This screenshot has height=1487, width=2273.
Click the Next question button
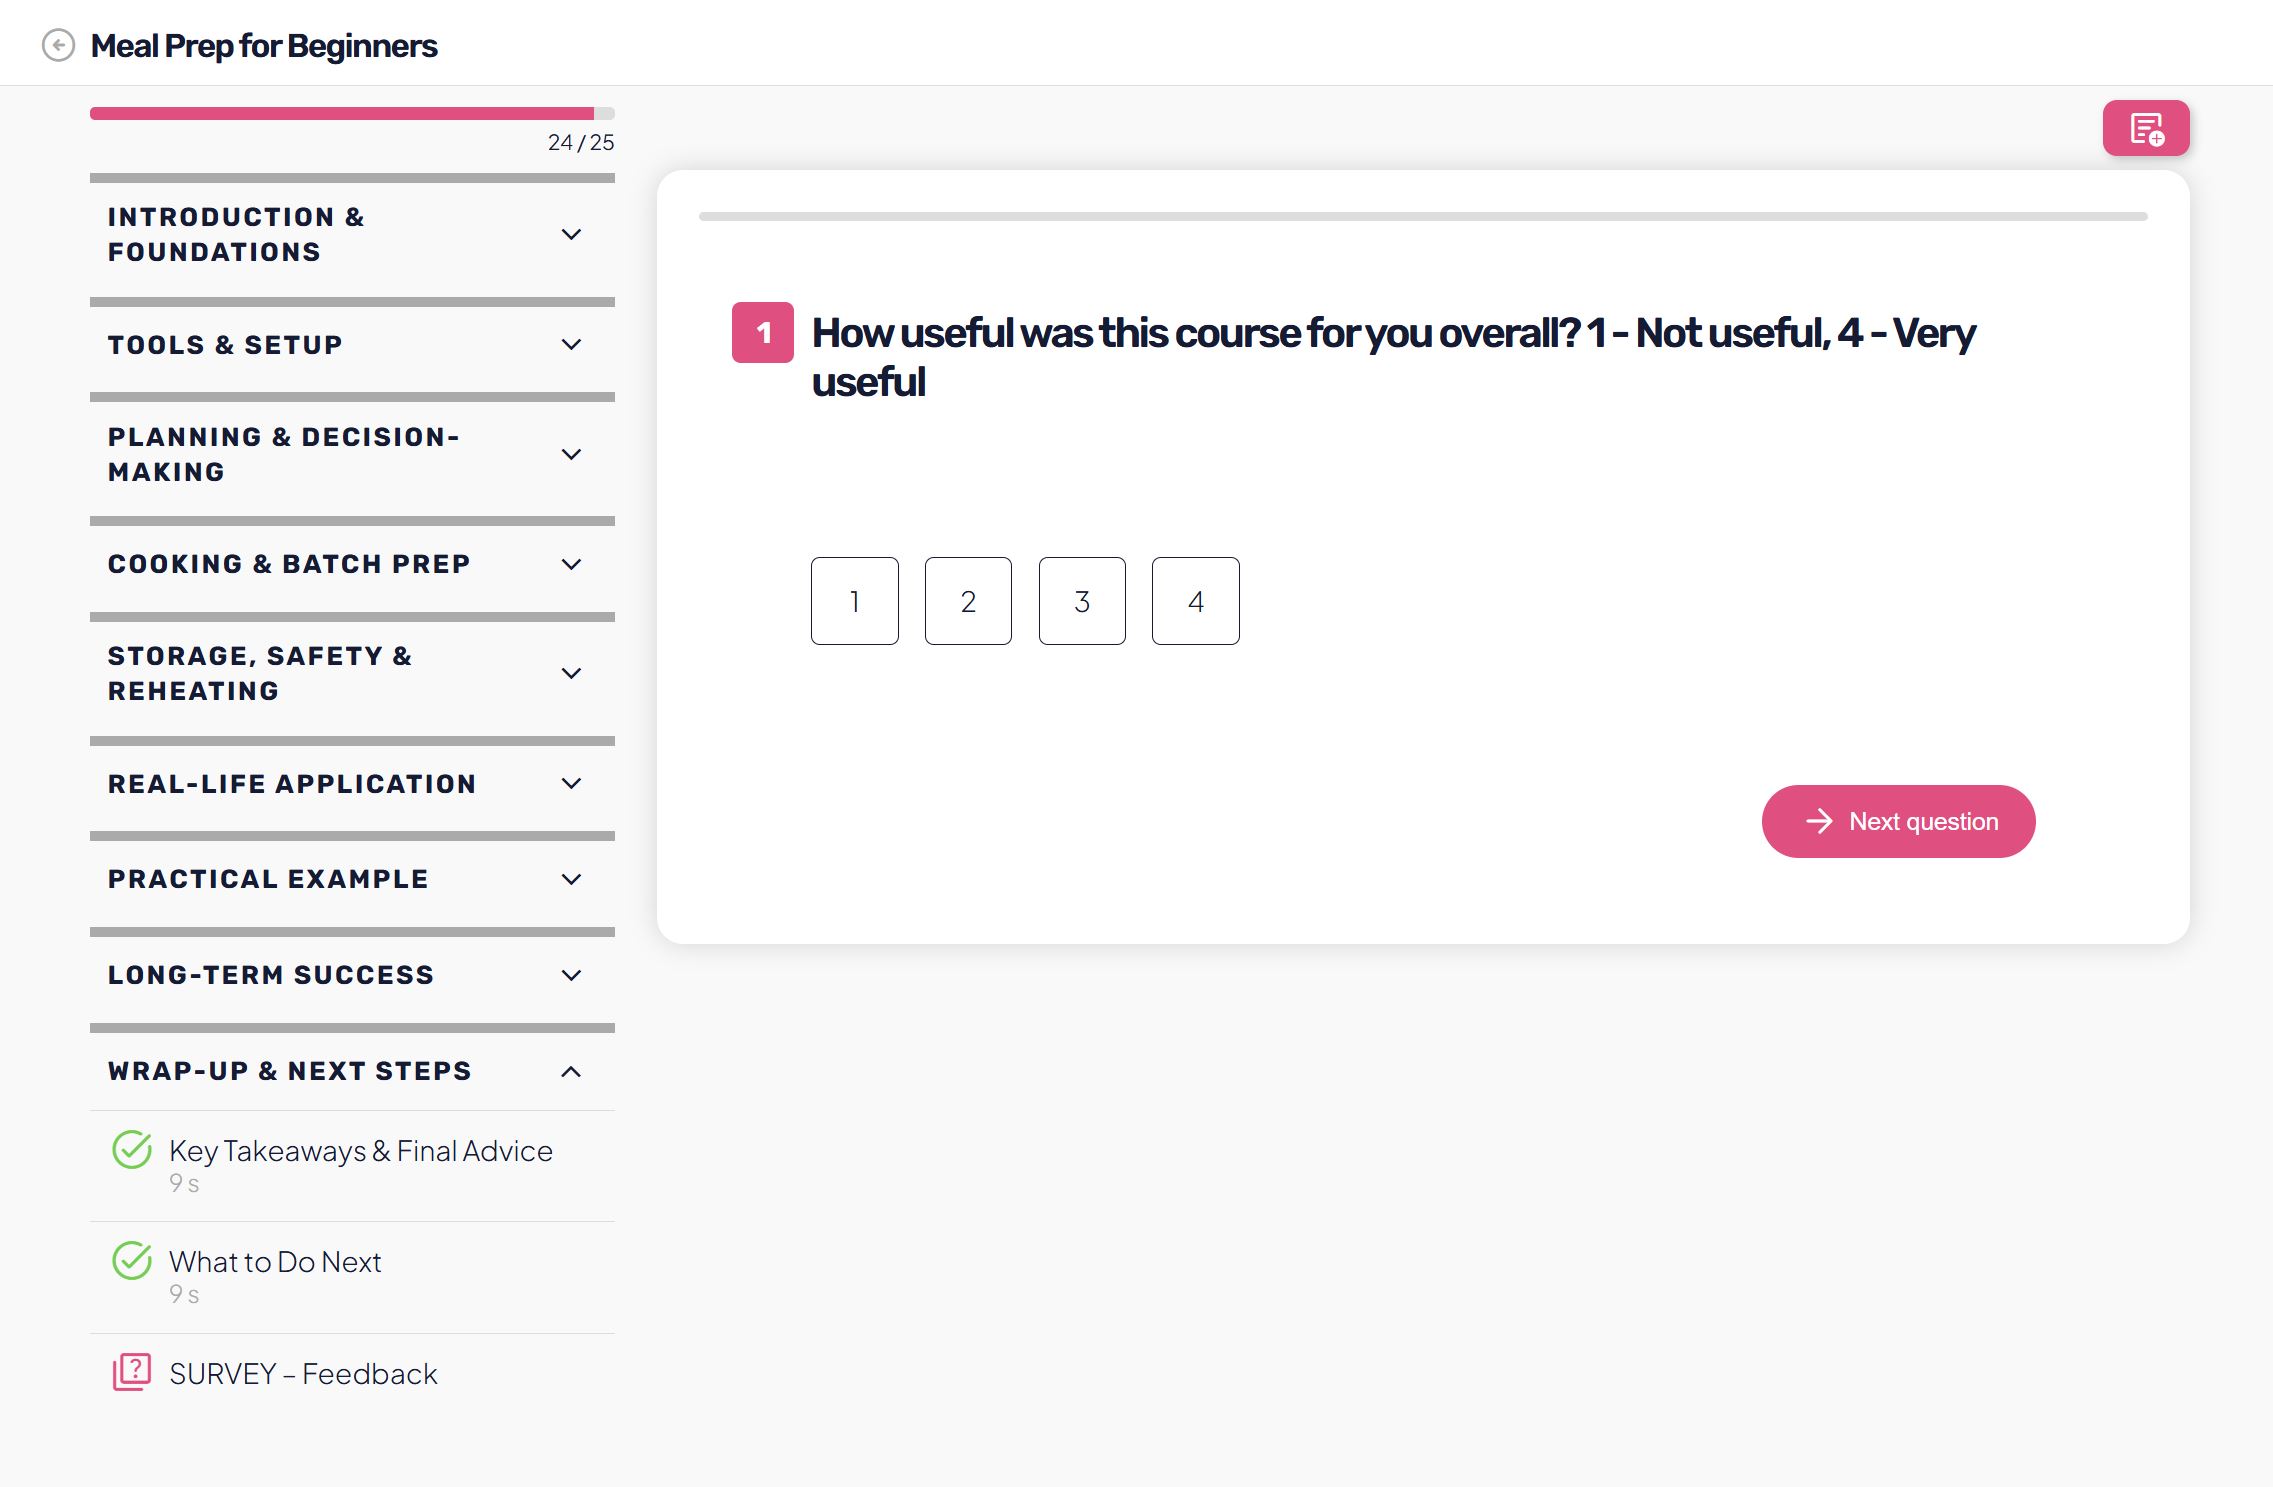pyautogui.click(x=1898, y=821)
